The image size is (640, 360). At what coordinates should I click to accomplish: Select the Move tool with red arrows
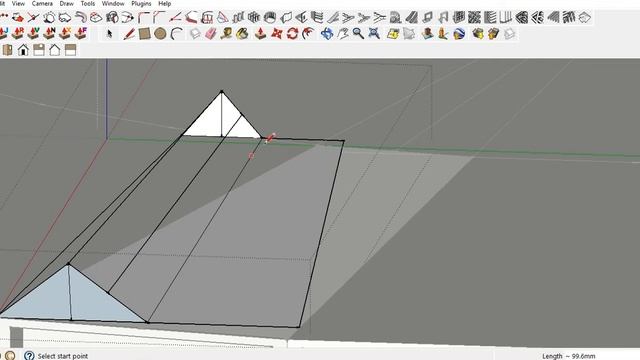276,33
